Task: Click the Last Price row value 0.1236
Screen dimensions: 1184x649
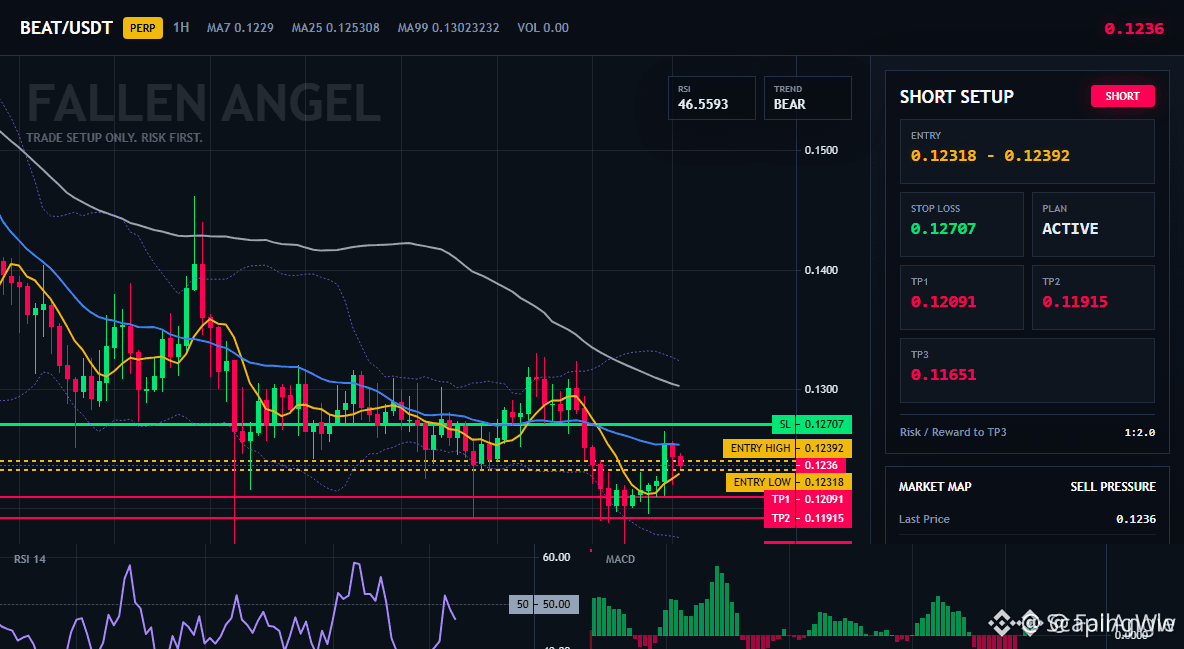Action: [1136, 519]
